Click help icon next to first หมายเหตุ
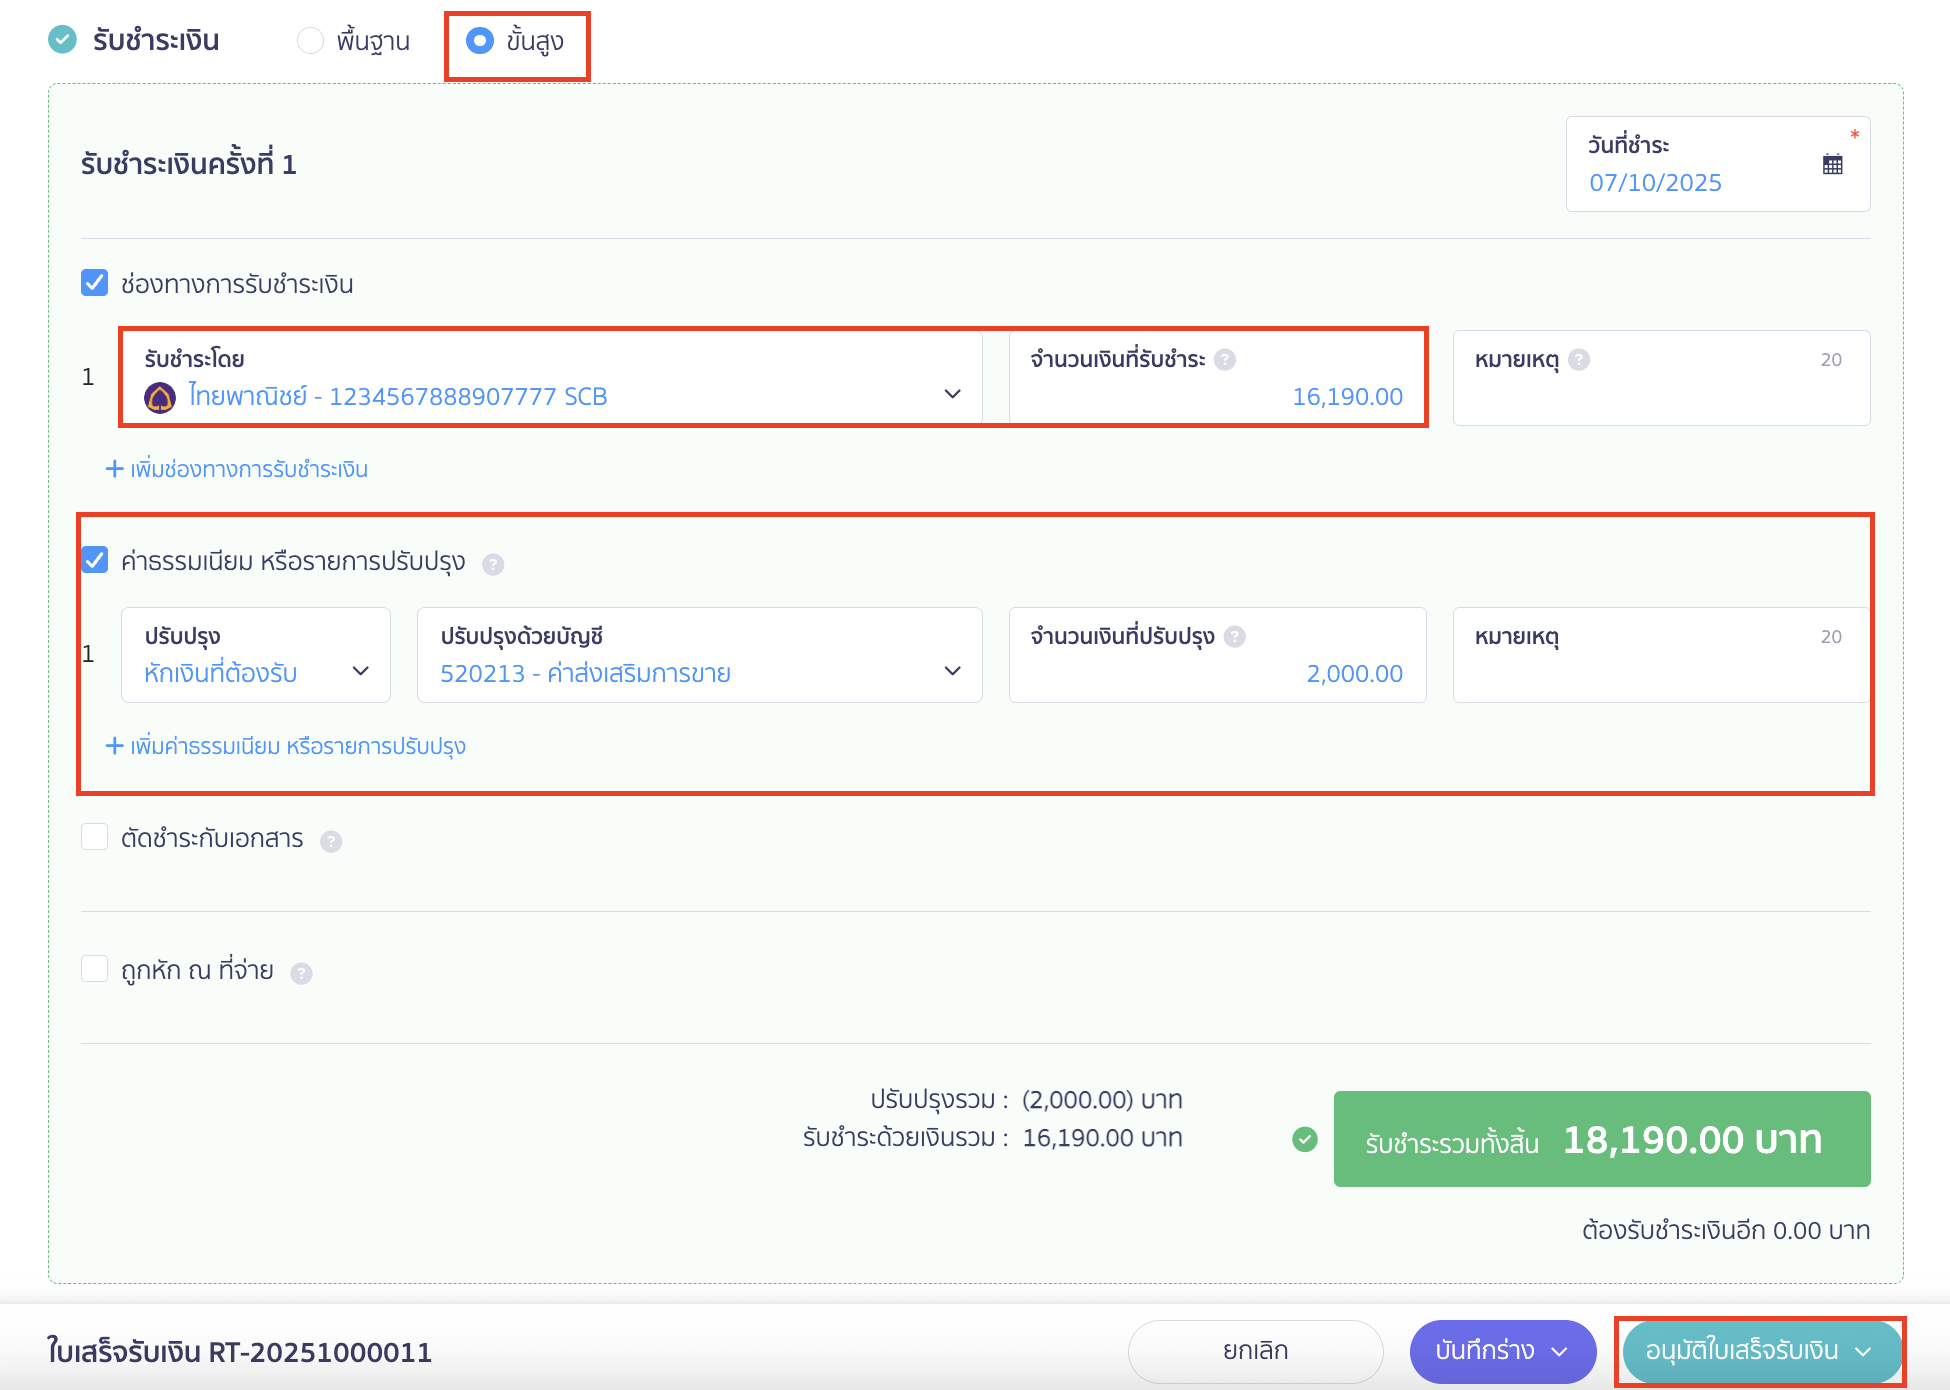Image resolution: width=1950 pixels, height=1390 pixels. [1579, 360]
